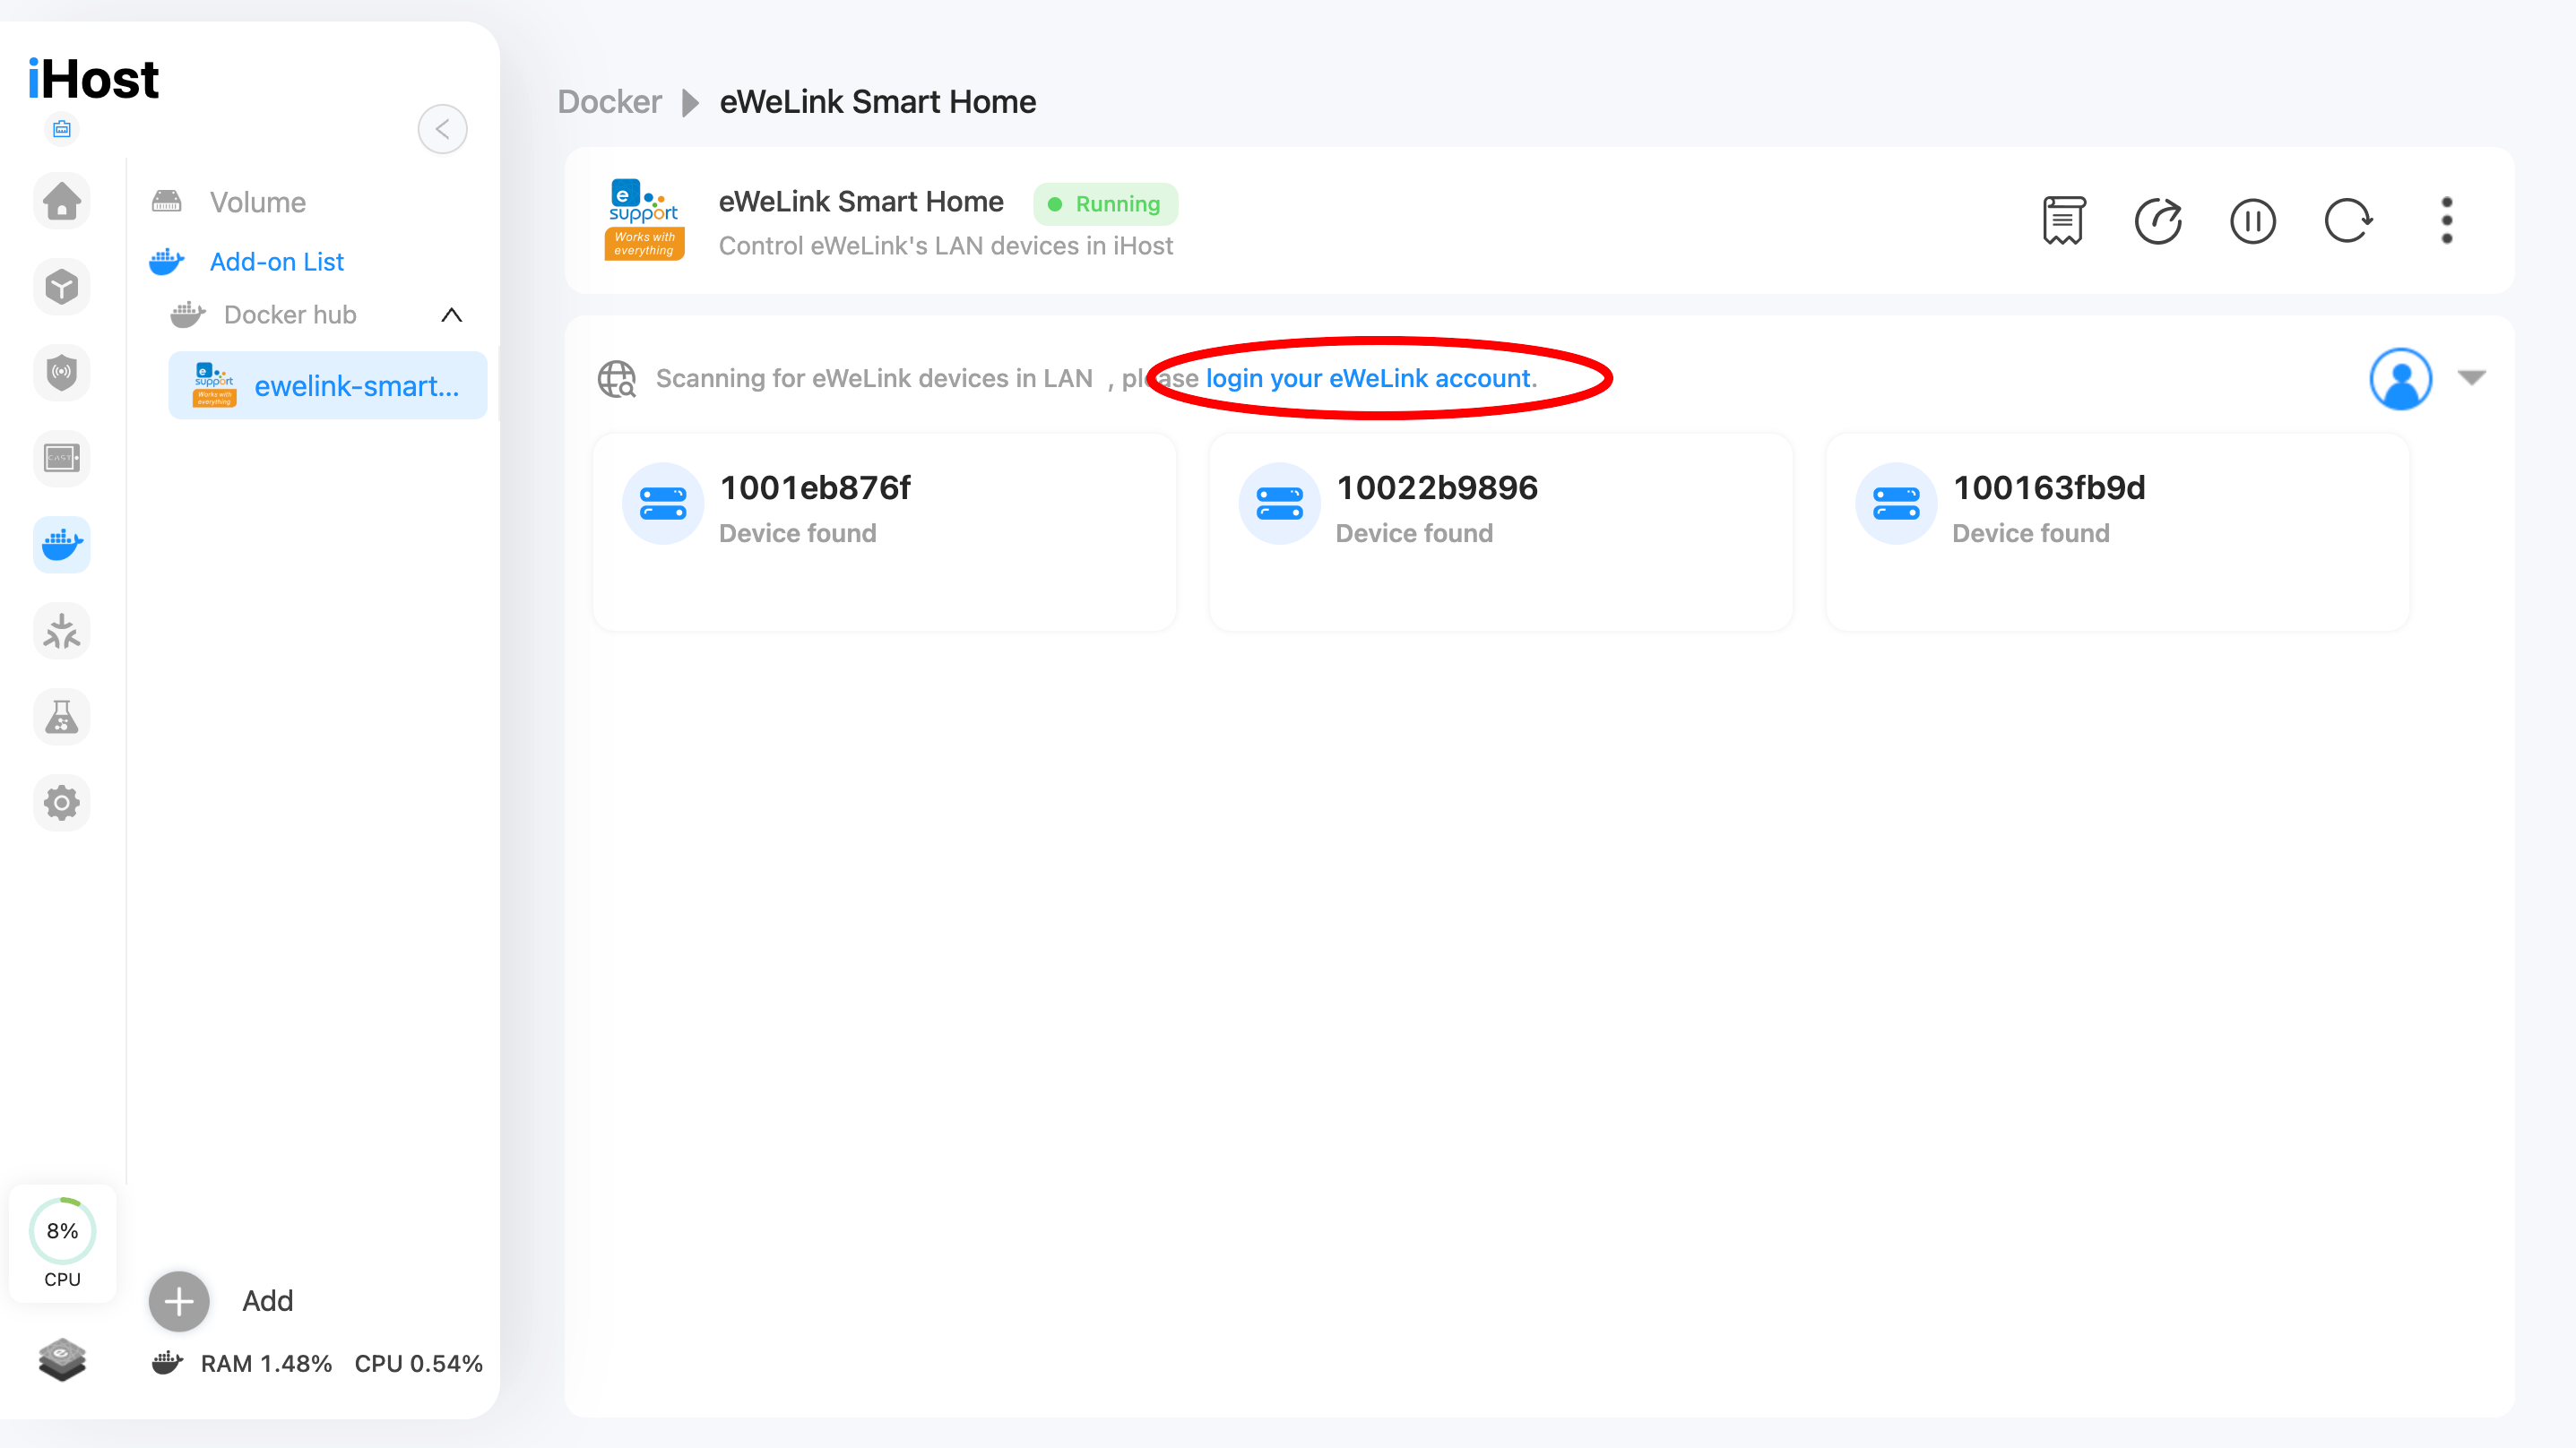Restart the eWeLink Smart Home add-on

tap(2348, 221)
